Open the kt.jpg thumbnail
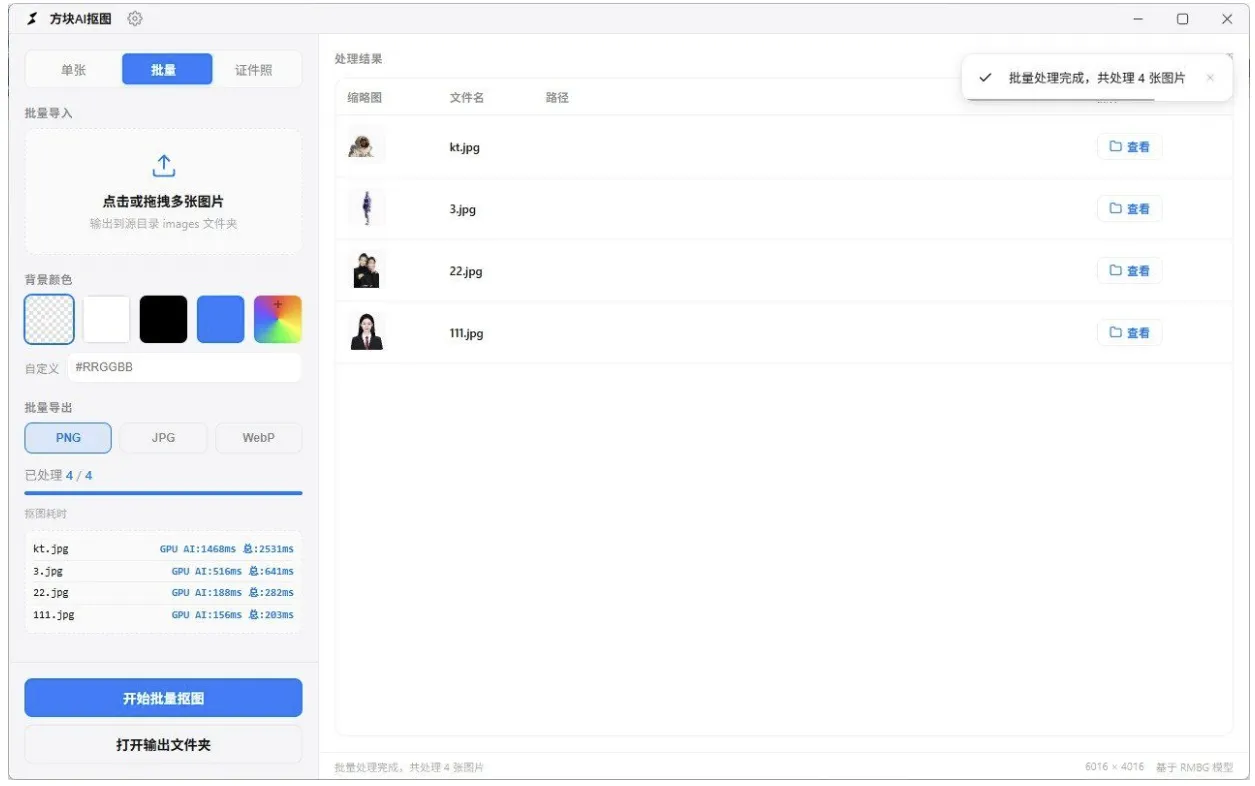Screen dimensions: 1255x786 pos(366,147)
